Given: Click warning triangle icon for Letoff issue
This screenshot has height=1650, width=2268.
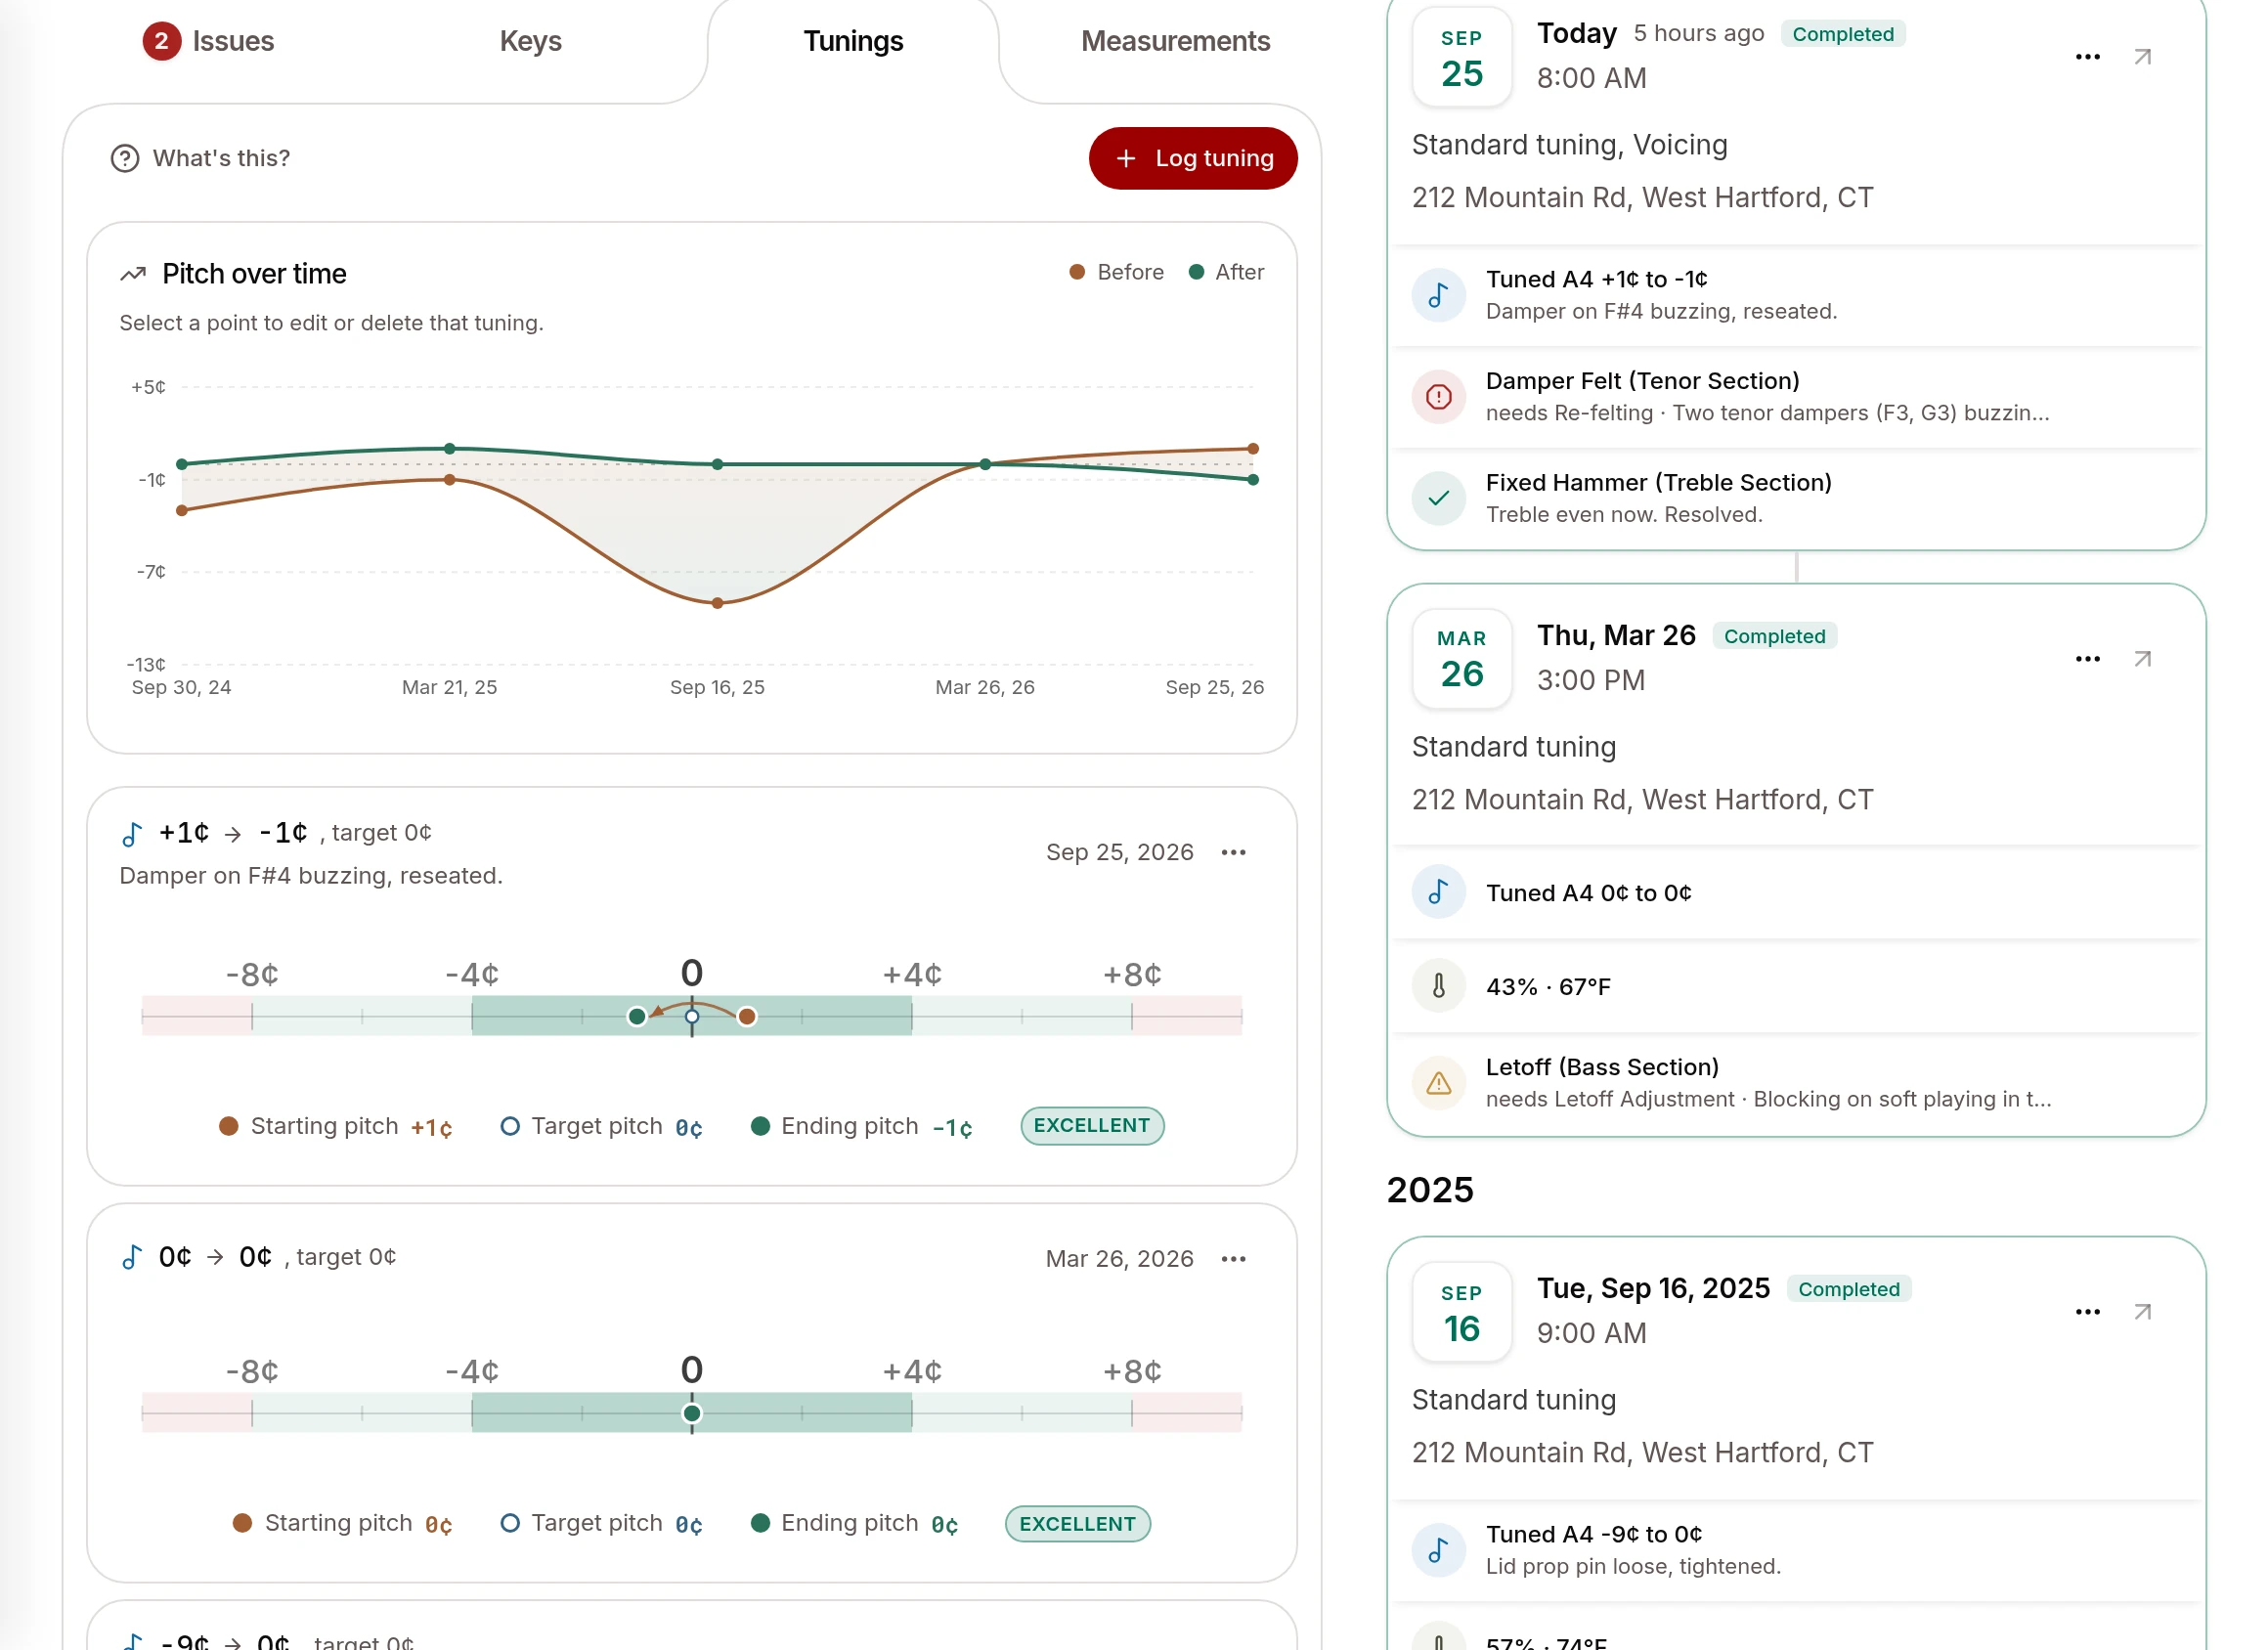Looking at the screenshot, I should (1438, 1082).
